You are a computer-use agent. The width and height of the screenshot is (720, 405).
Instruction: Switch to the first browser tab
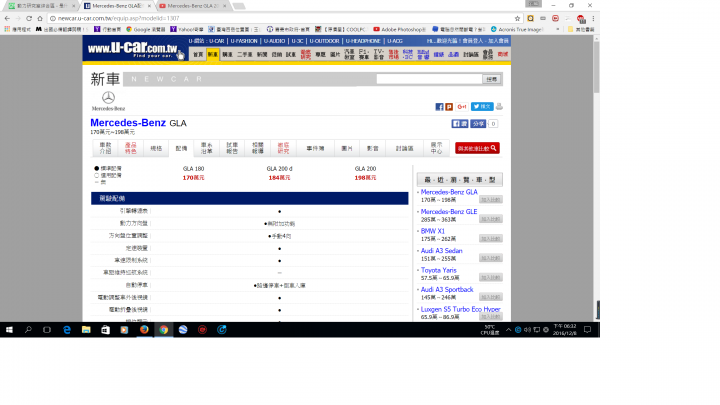point(42,6)
